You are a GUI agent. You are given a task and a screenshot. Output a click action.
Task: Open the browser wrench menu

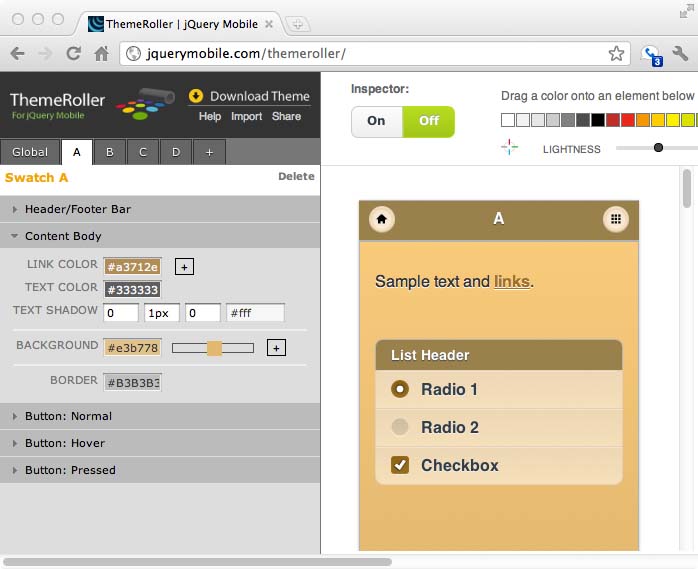(x=680, y=53)
